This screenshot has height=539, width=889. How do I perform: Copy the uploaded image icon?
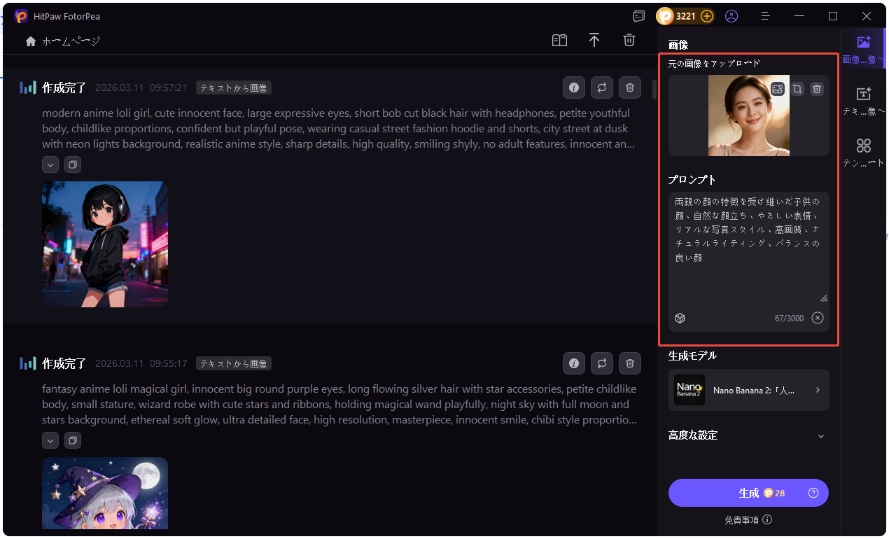pyautogui.click(x=797, y=89)
